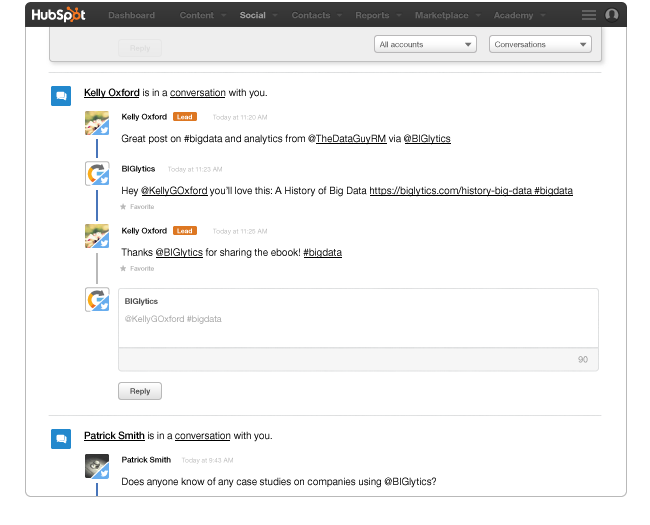The height and width of the screenshot is (525, 650).
Task: Open Kelly Oxford's avatar on first tweet
Action: [x=97, y=123]
